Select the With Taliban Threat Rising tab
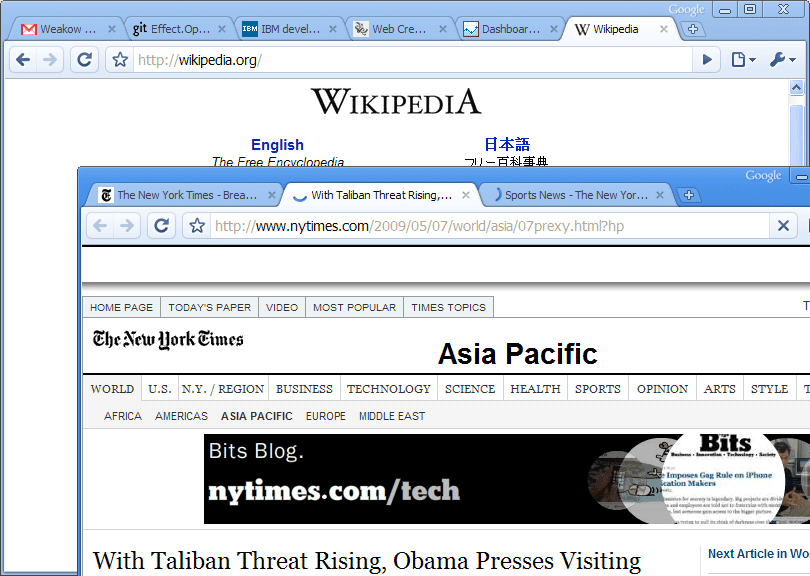This screenshot has height=576, width=810. pos(380,195)
